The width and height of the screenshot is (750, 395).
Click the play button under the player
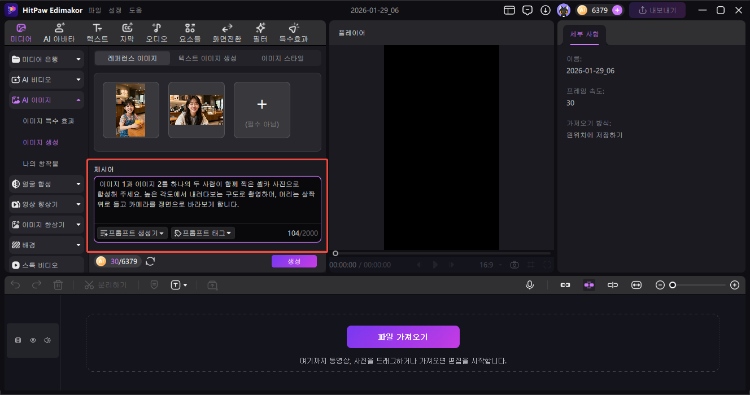pyautogui.click(x=435, y=264)
